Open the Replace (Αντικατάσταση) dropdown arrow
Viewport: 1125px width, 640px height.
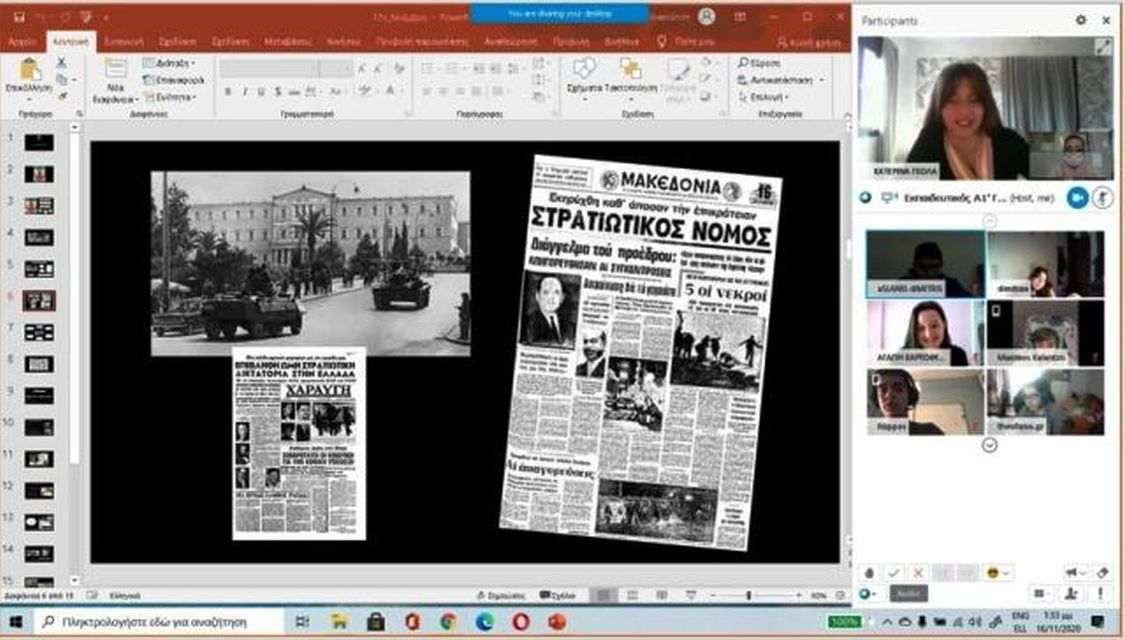[822, 80]
